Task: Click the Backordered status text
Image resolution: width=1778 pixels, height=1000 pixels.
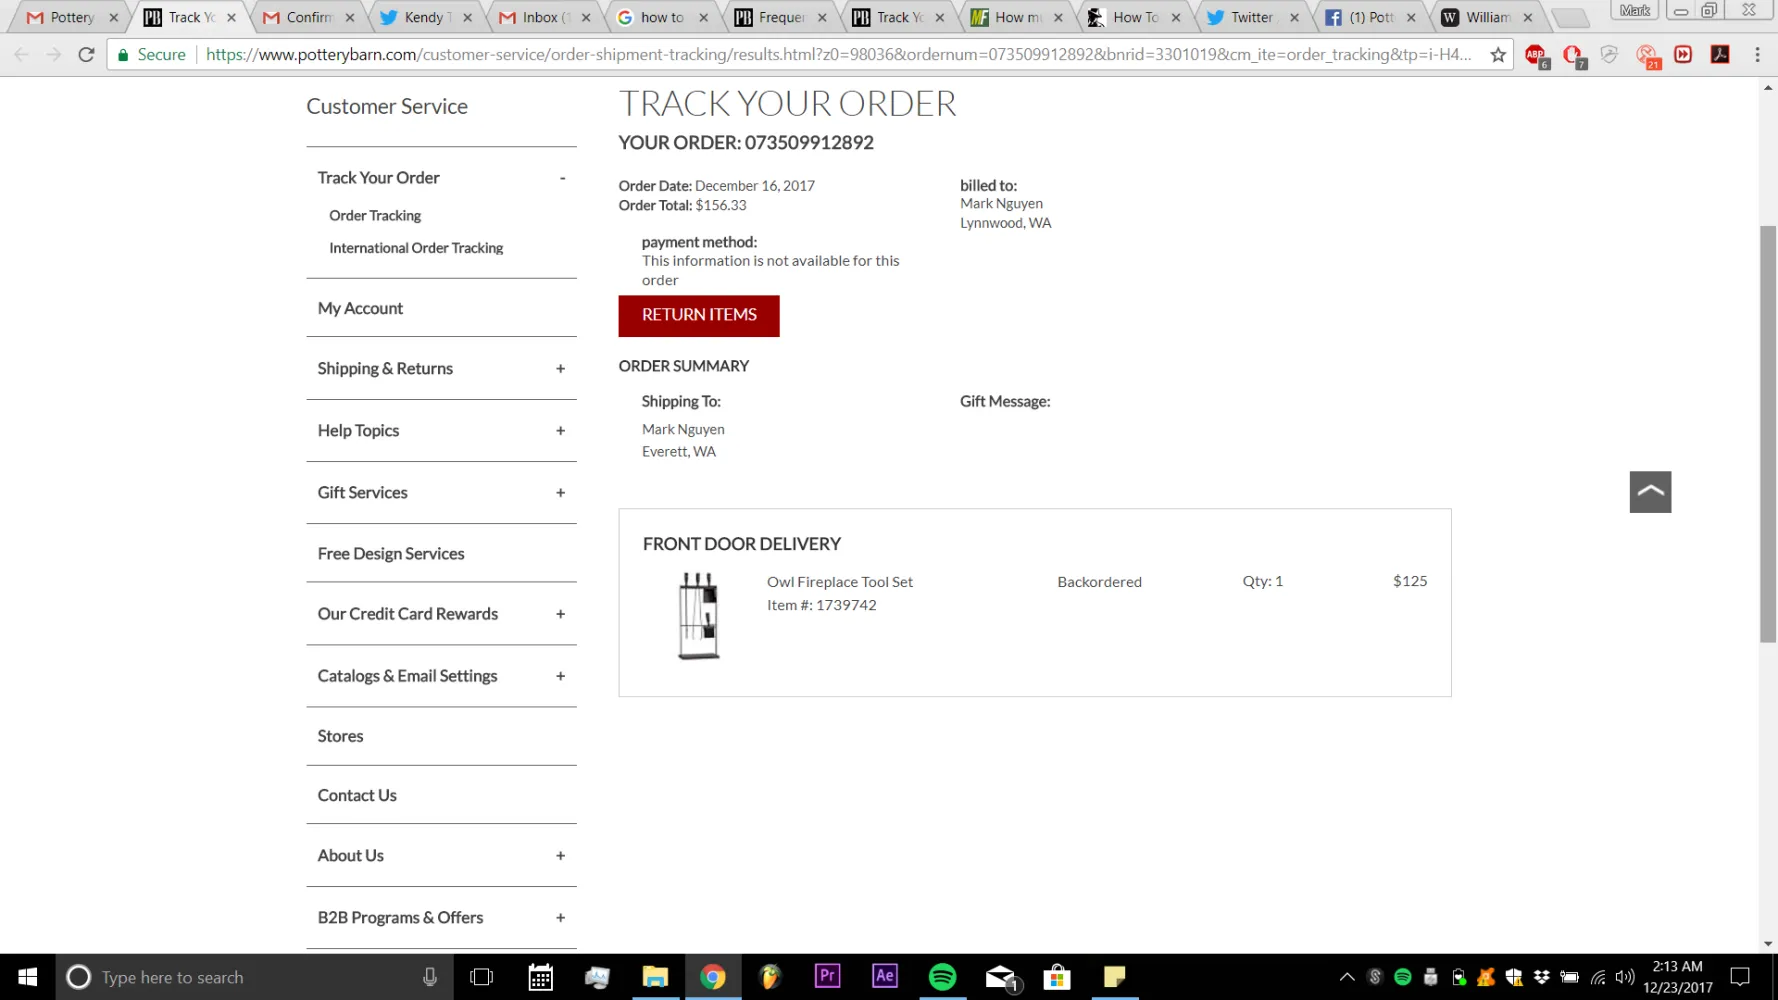Action: (1099, 582)
